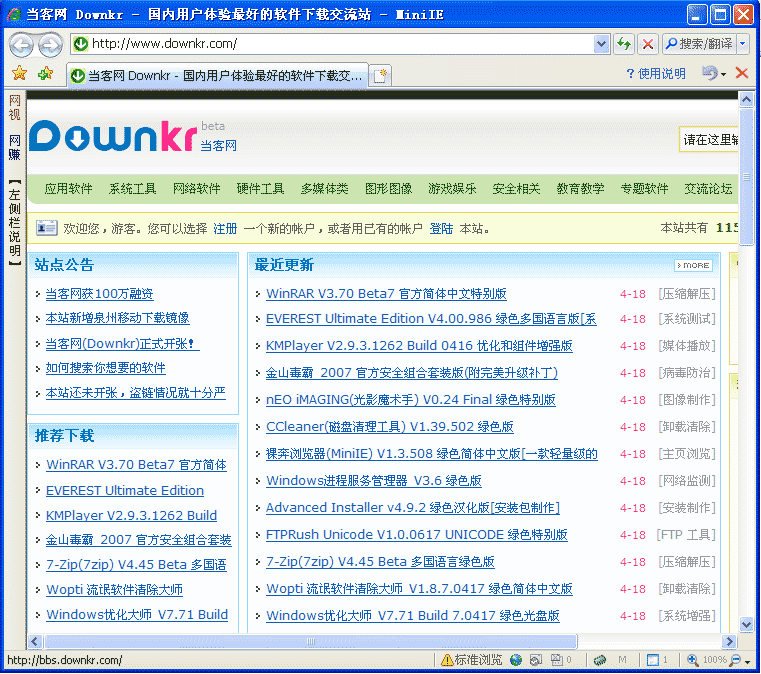Open the 图形图像 navigation menu

point(388,188)
